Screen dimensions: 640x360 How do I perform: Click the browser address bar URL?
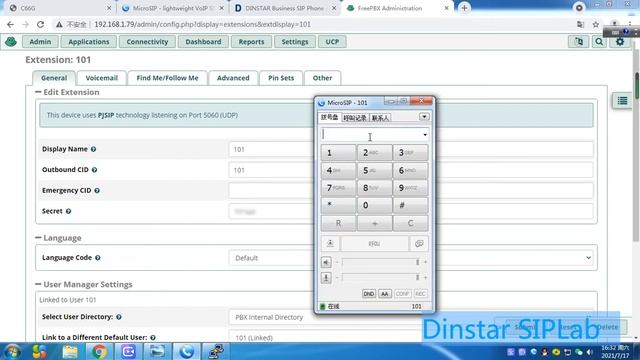(202, 24)
